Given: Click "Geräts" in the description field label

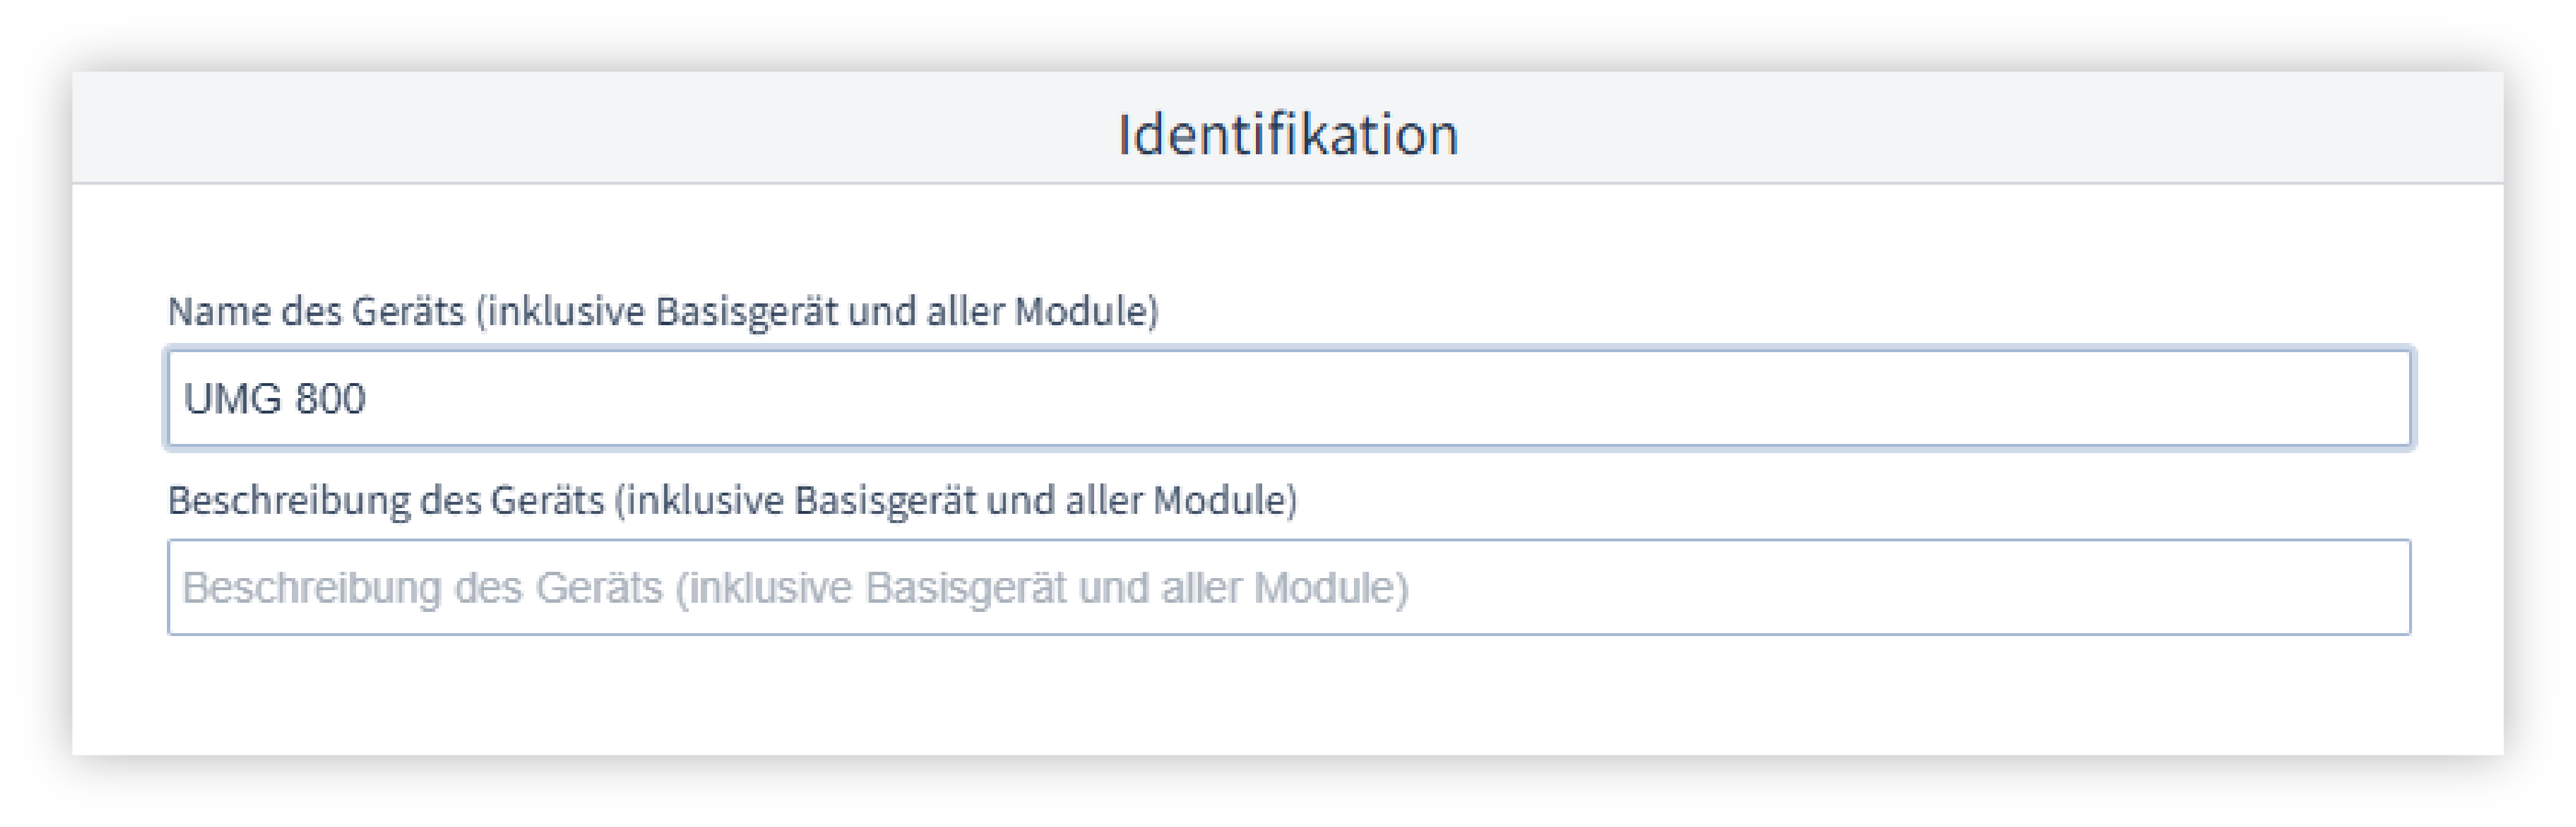Looking at the screenshot, I should (x=547, y=500).
